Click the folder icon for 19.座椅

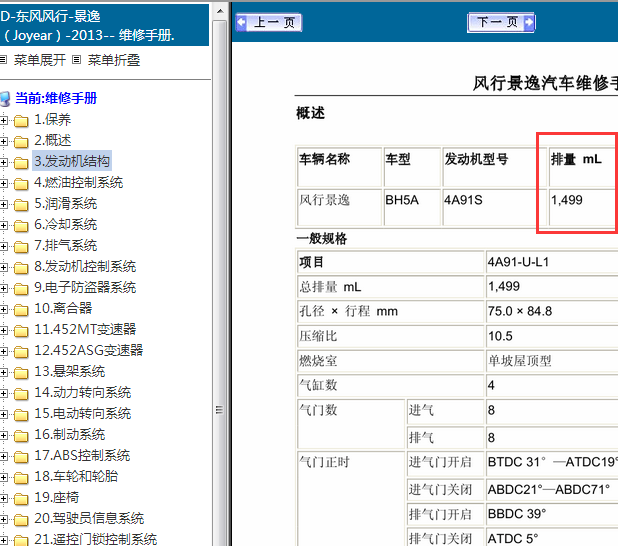21,499
